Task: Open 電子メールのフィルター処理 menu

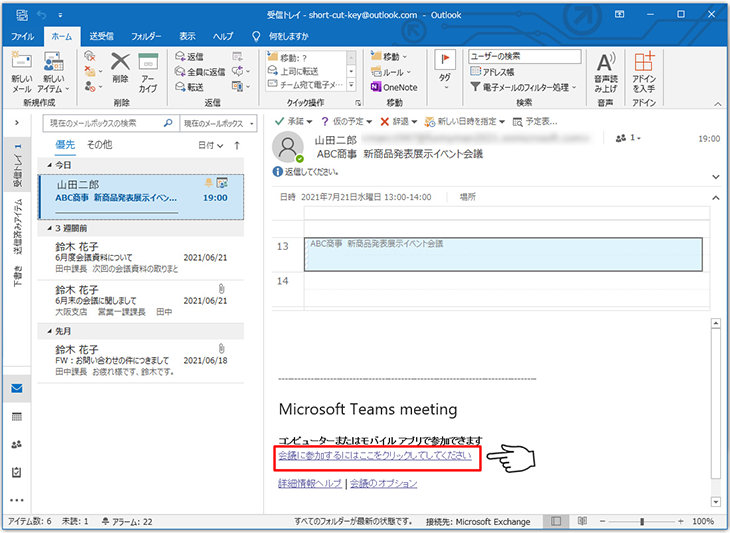Action: pos(523,87)
